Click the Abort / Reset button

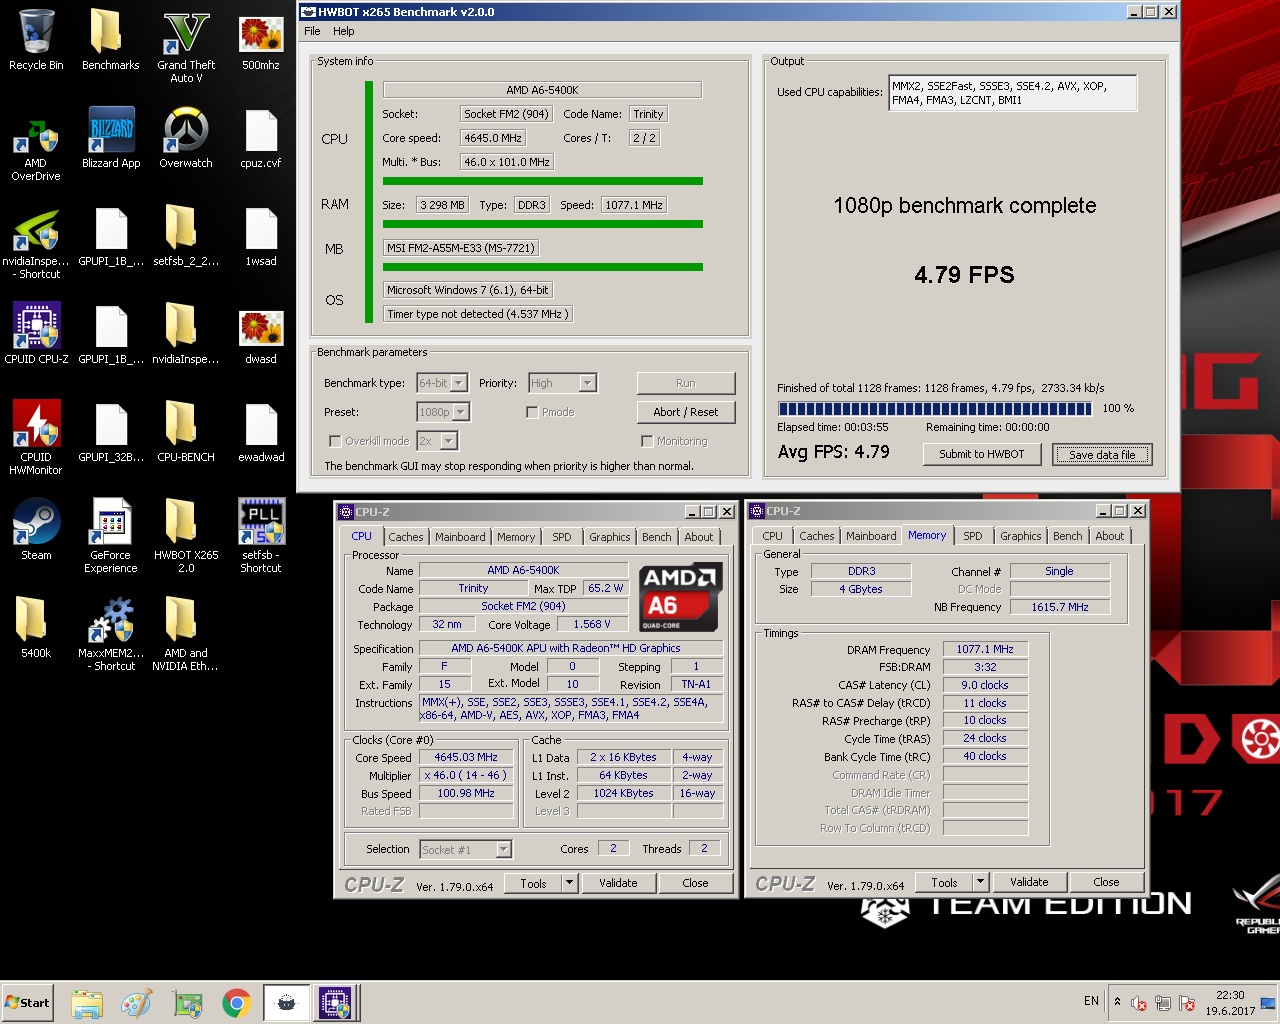tap(686, 412)
